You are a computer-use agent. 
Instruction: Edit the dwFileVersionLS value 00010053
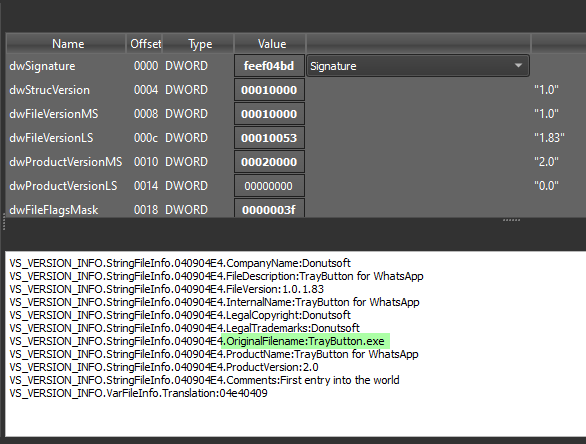[x=269, y=138]
